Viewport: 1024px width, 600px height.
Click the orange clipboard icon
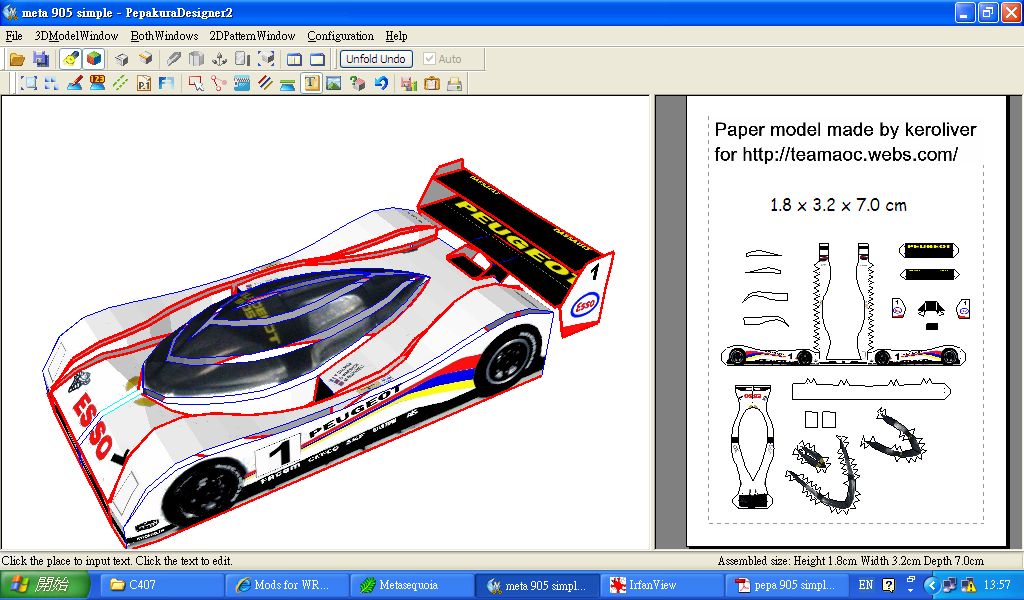(432, 84)
